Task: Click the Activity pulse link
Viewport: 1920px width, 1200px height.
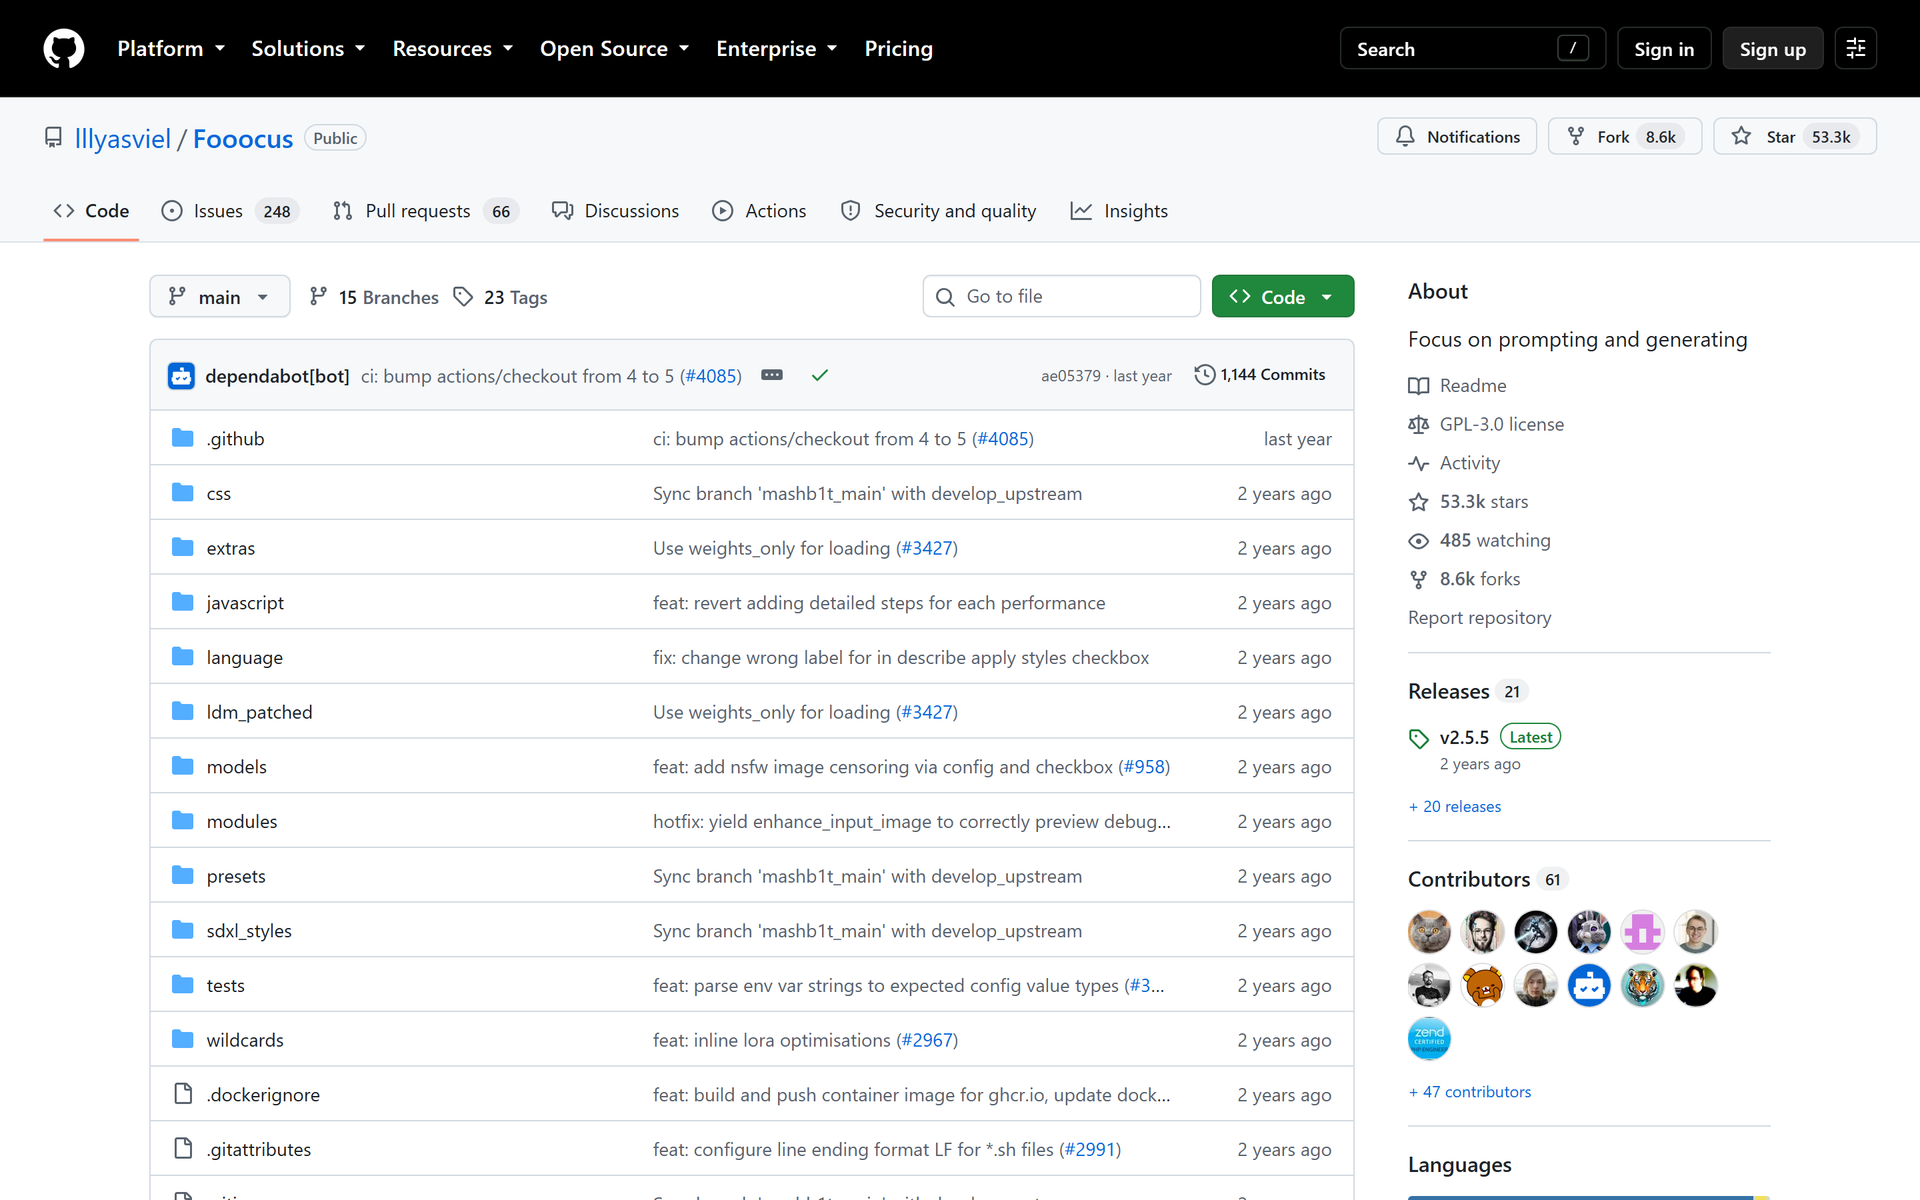Action: pyautogui.click(x=1454, y=463)
